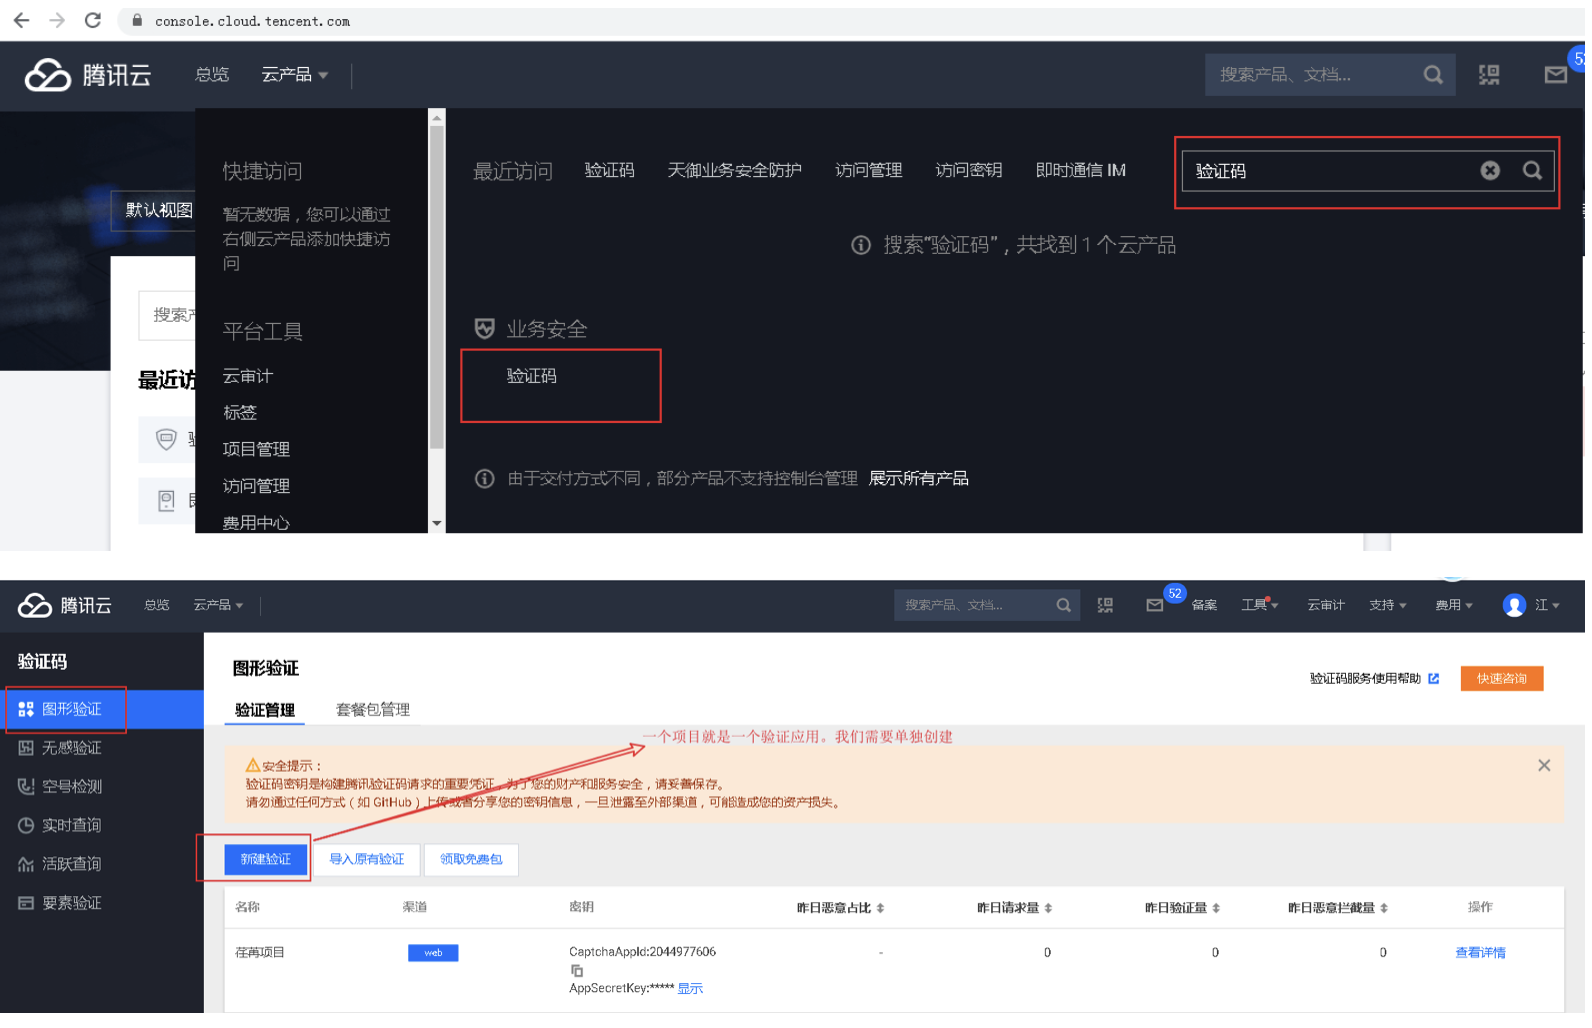
Task: Reload the page with refresh icon
Action: (x=93, y=20)
